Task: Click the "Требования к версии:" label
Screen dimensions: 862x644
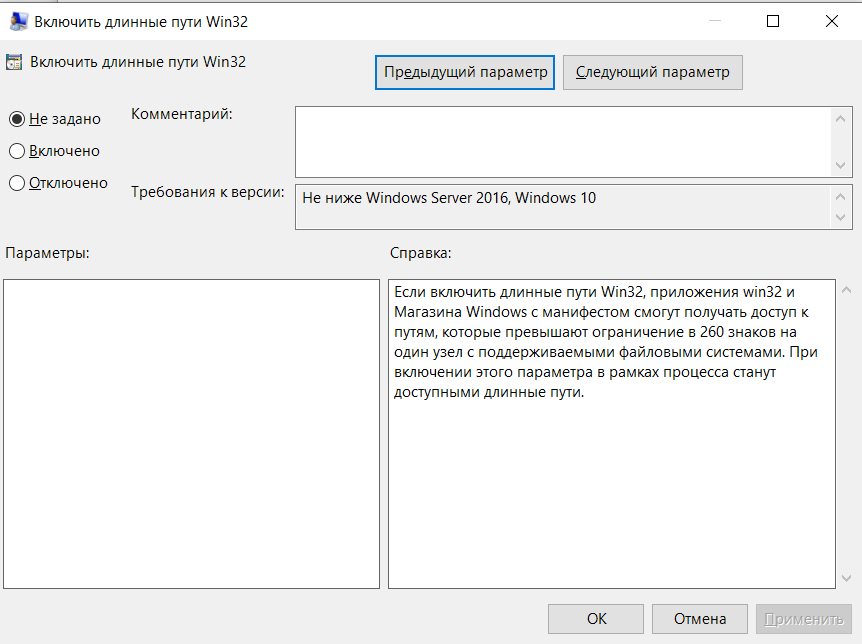Action: pyautogui.click(x=208, y=192)
